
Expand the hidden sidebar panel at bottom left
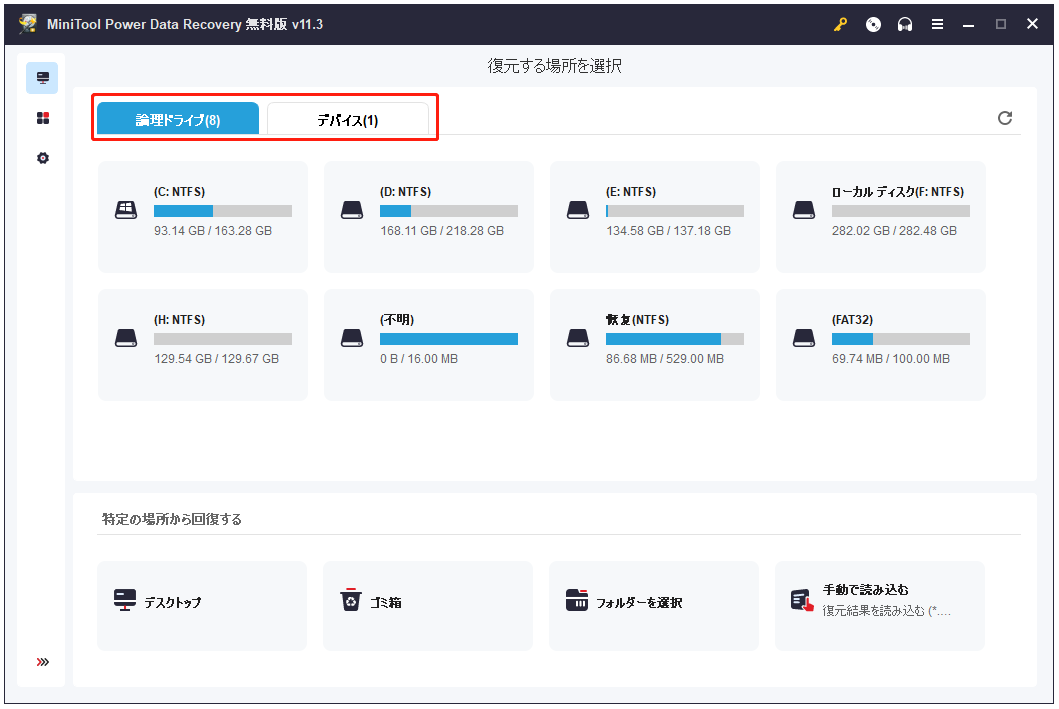41,661
